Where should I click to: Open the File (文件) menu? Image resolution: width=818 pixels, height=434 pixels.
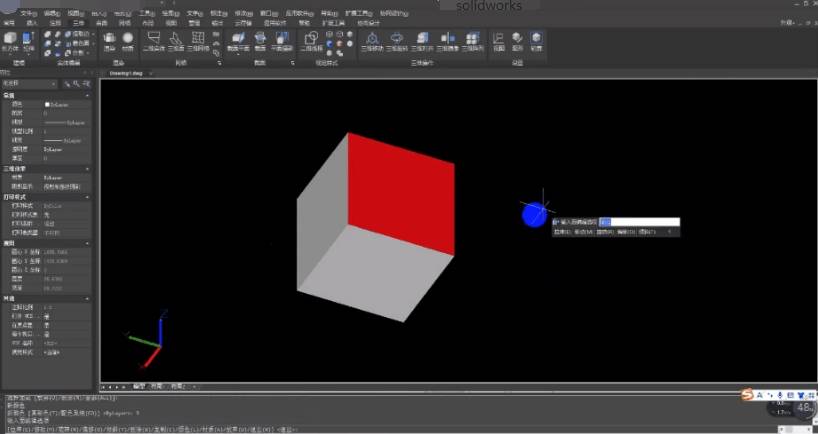point(27,14)
